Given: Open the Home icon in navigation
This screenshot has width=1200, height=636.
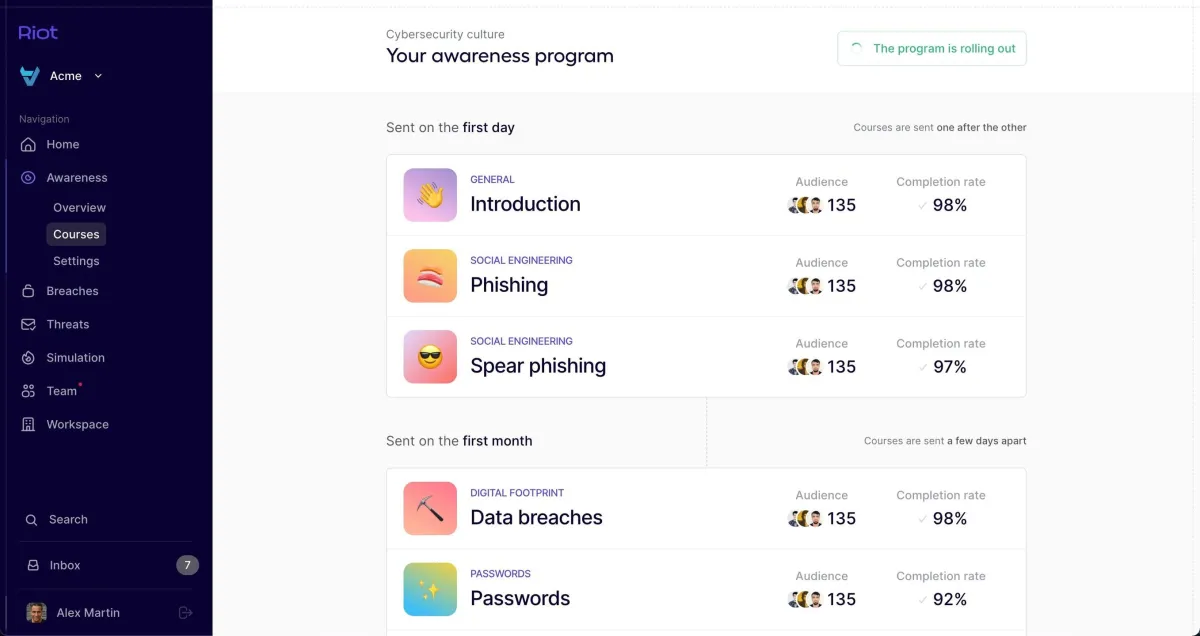Looking at the screenshot, I should 28,144.
